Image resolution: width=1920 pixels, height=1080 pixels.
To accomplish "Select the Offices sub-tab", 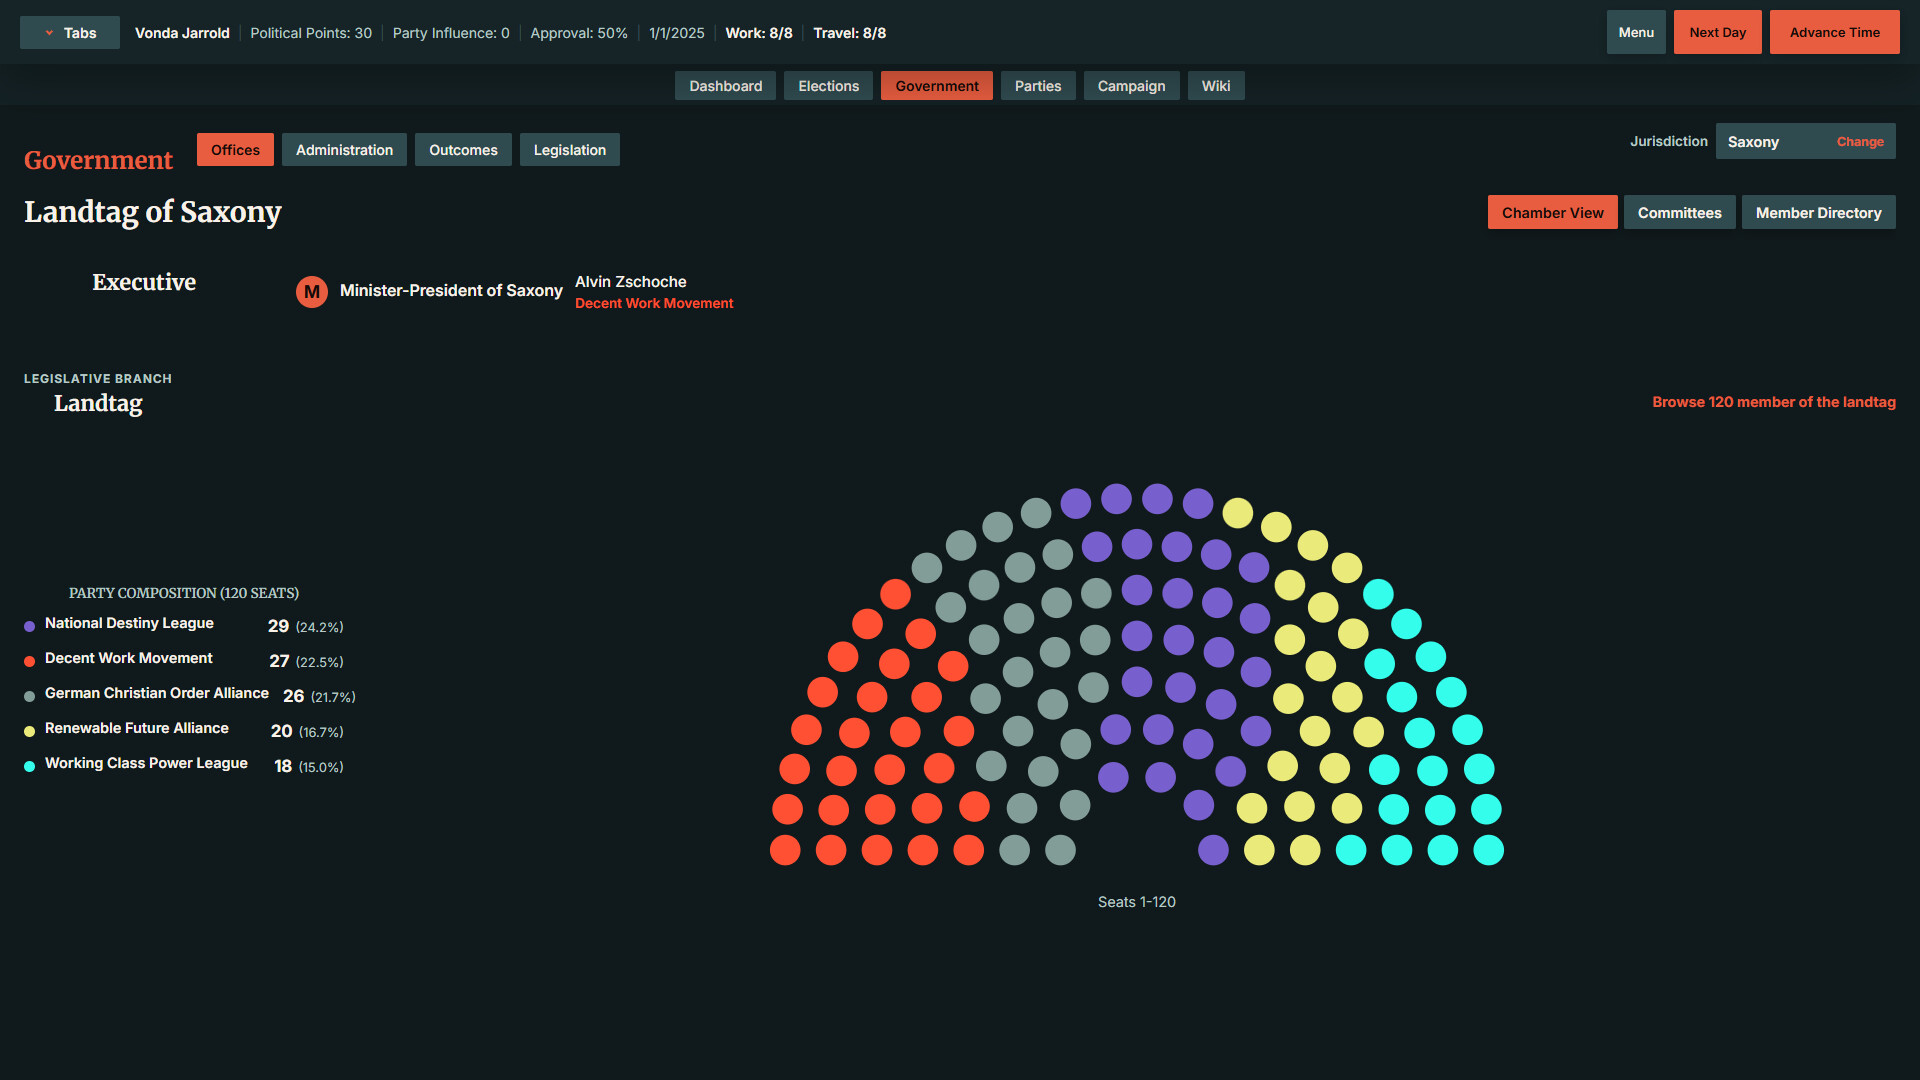I will point(235,150).
